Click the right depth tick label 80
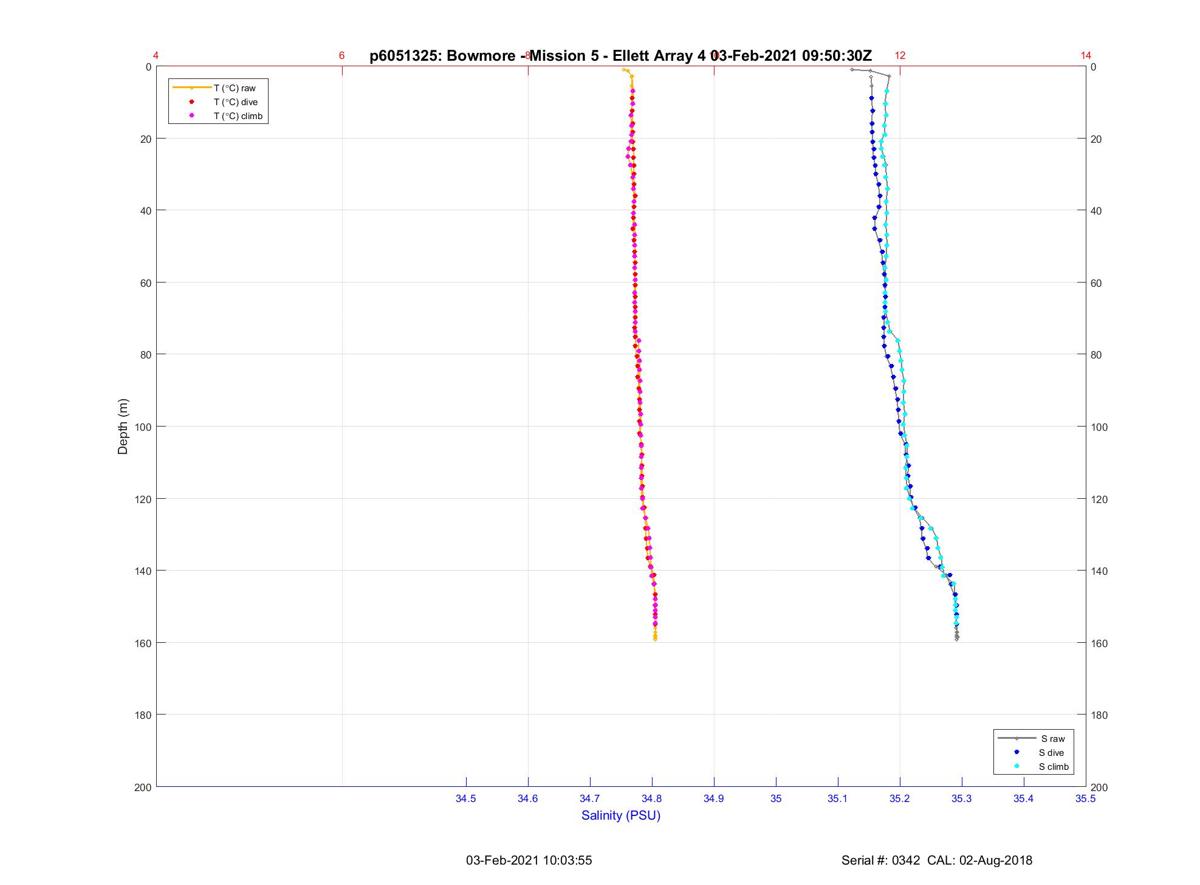Image resolution: width=1200 pixels, height=885 pixels. pos(1097,355)
